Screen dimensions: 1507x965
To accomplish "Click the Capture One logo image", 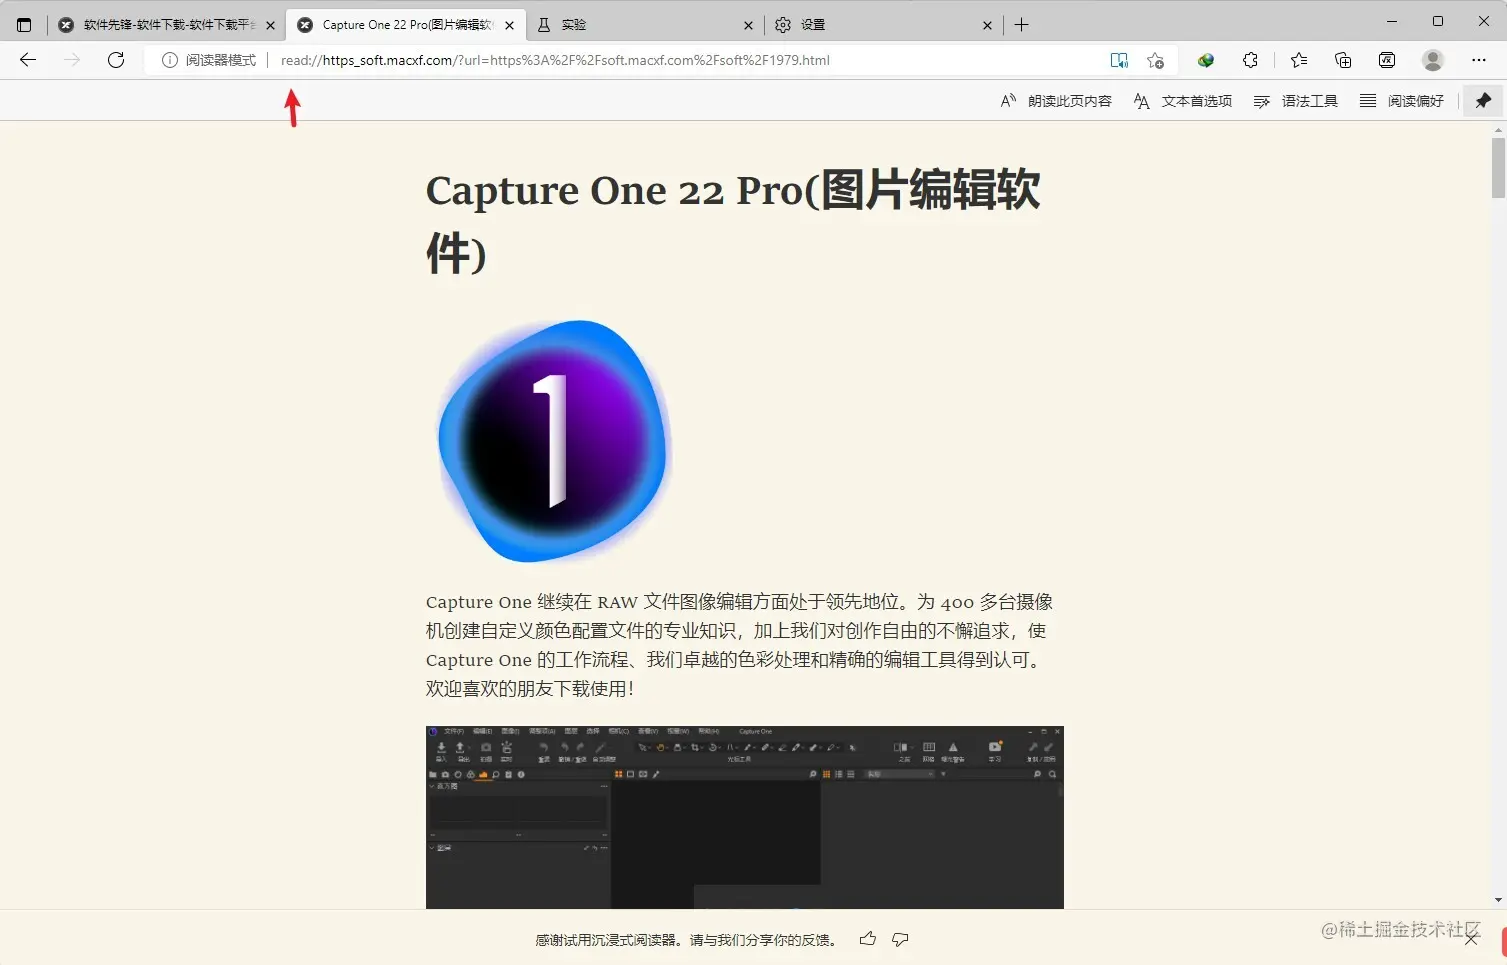I will tap(553, 441).
